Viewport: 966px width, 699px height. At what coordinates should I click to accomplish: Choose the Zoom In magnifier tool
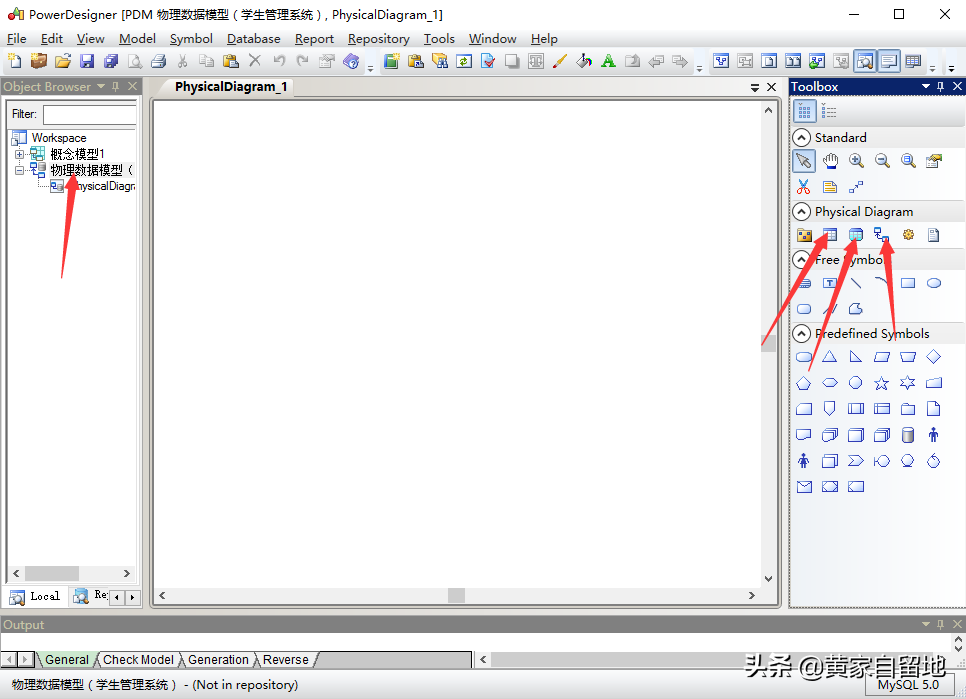click(856, 161)
